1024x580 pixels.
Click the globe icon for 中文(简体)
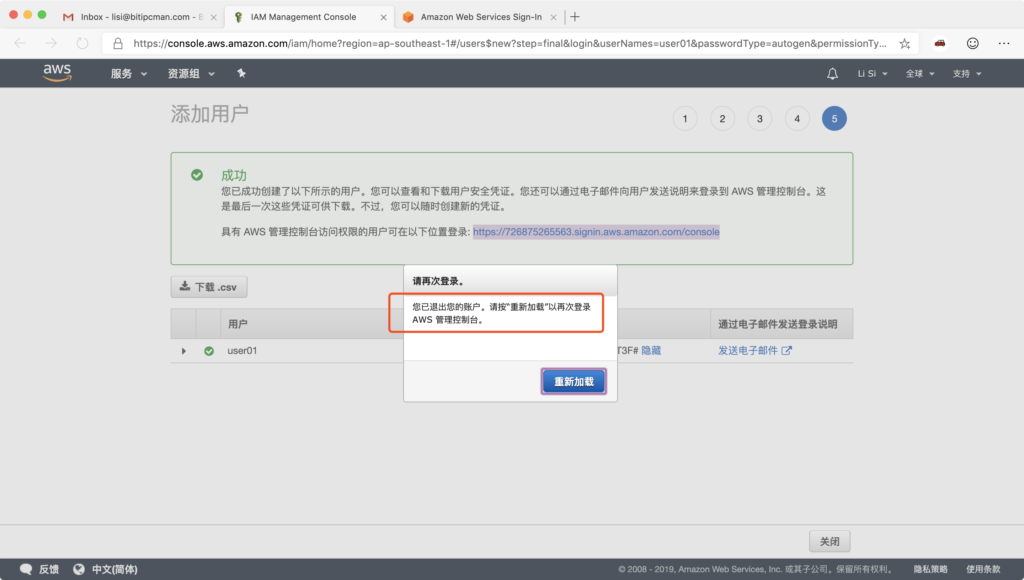[x=79, y=569]
